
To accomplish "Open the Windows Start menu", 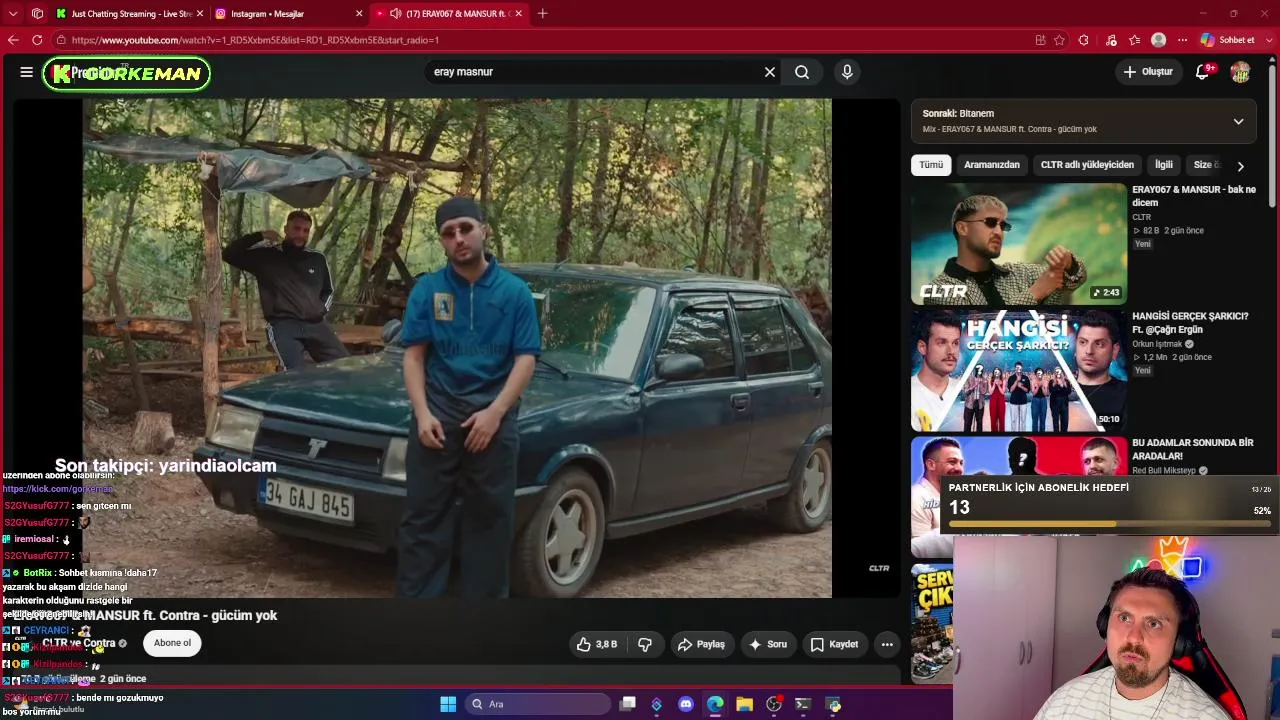I will (x=448, y=704).
